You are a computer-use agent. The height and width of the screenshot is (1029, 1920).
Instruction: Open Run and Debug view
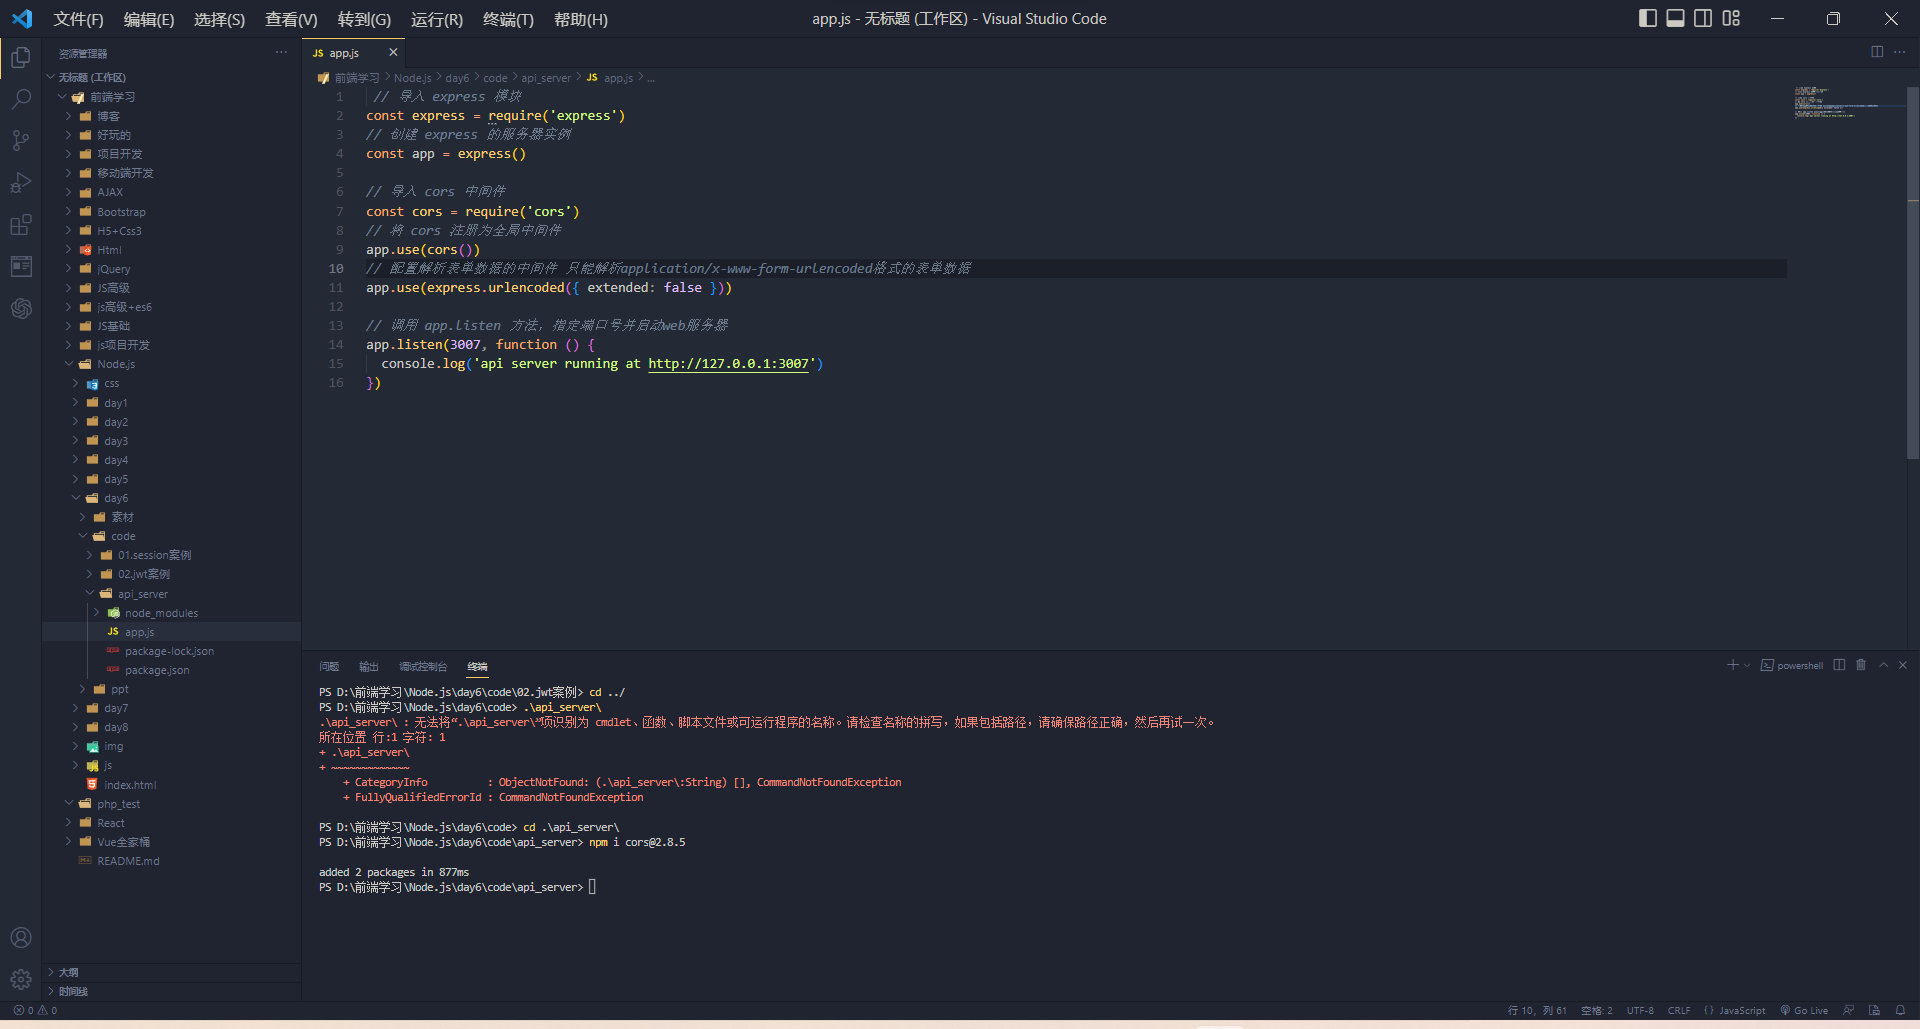point(21,183)
